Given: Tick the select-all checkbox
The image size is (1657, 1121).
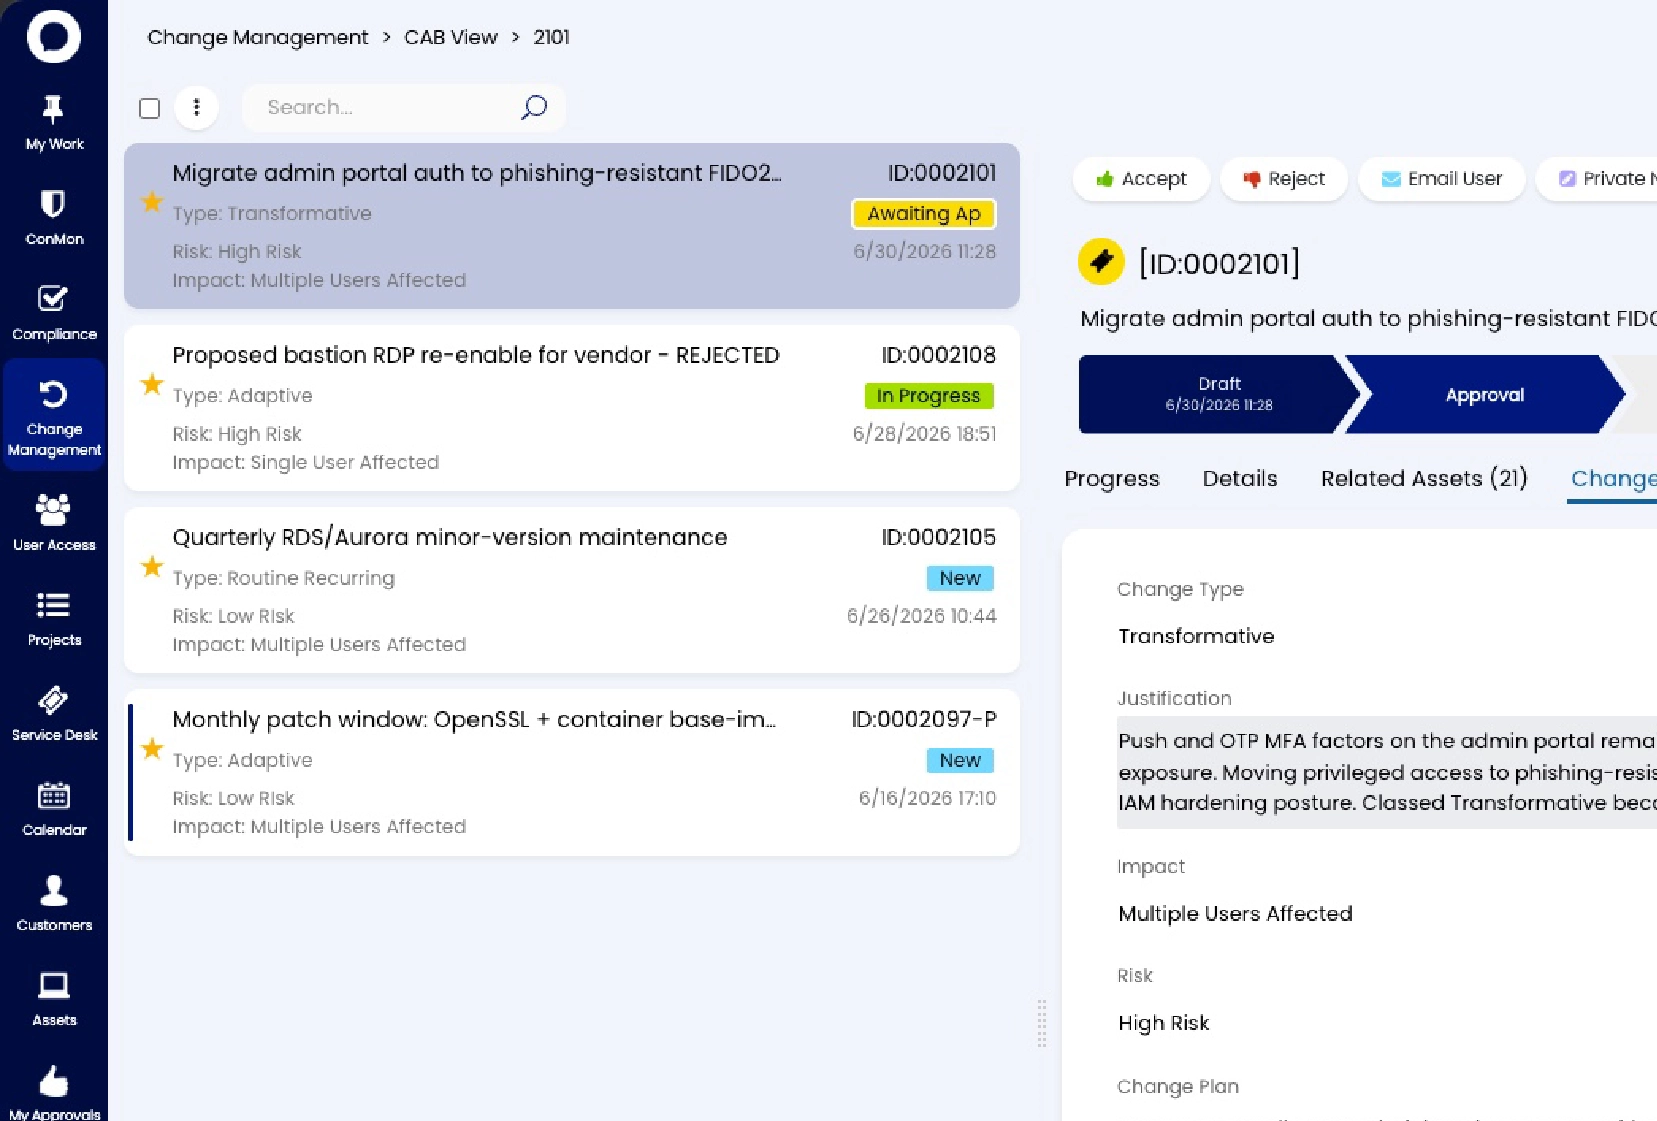Looking at the screenshot, I should [x=149, y=108].
